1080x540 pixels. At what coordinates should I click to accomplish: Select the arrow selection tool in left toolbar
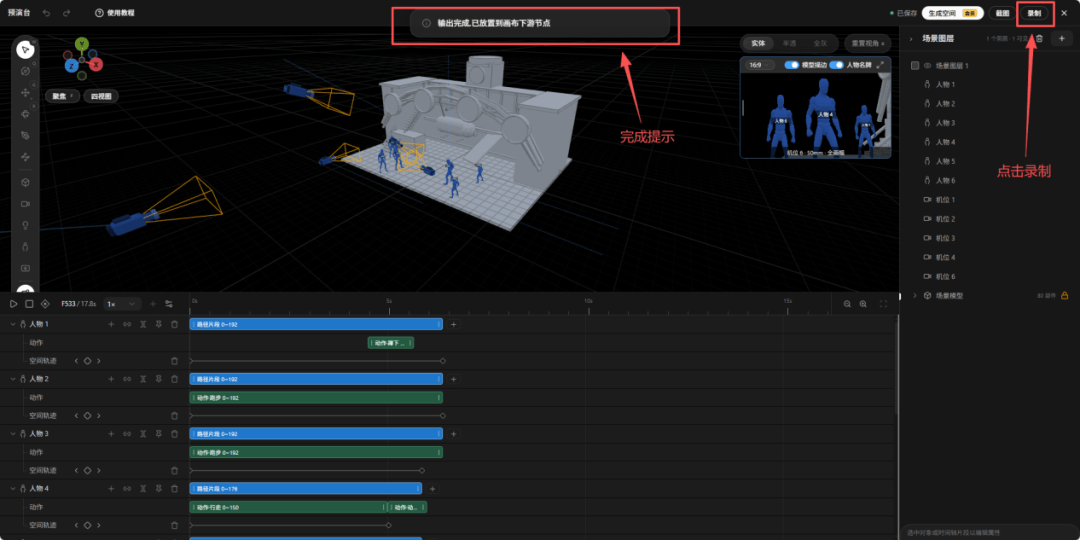pos(25,49)
